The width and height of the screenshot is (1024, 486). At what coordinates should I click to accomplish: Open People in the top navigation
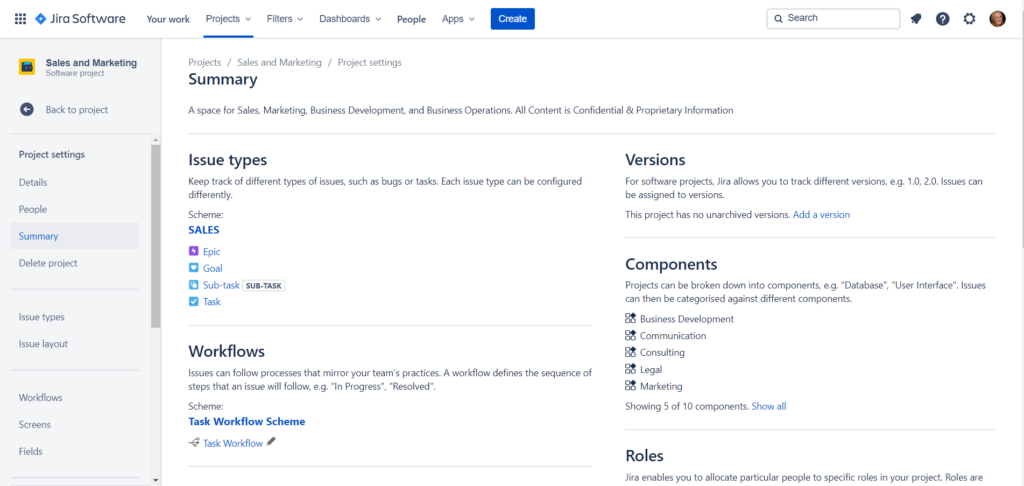[411, 19]
